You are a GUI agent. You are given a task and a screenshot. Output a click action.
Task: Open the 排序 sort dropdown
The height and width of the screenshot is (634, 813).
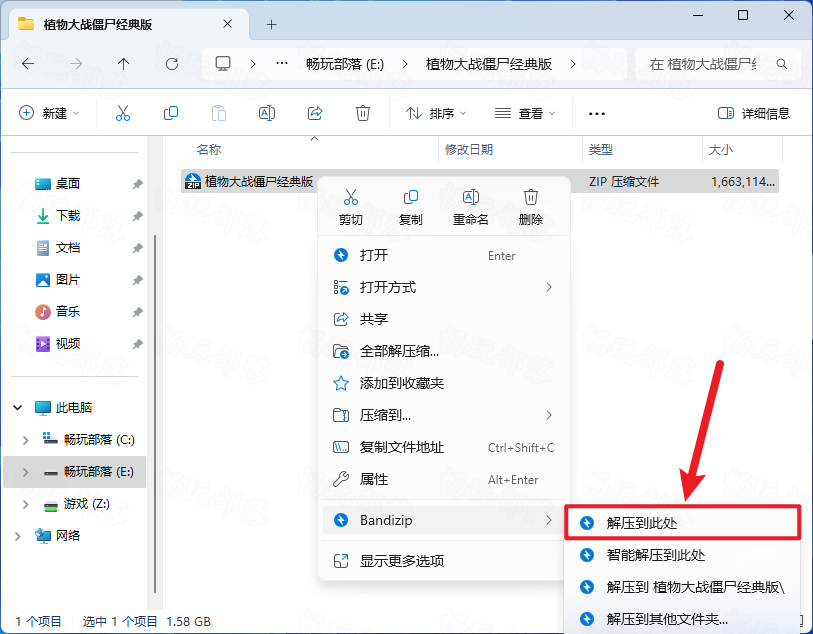point(436,113)
